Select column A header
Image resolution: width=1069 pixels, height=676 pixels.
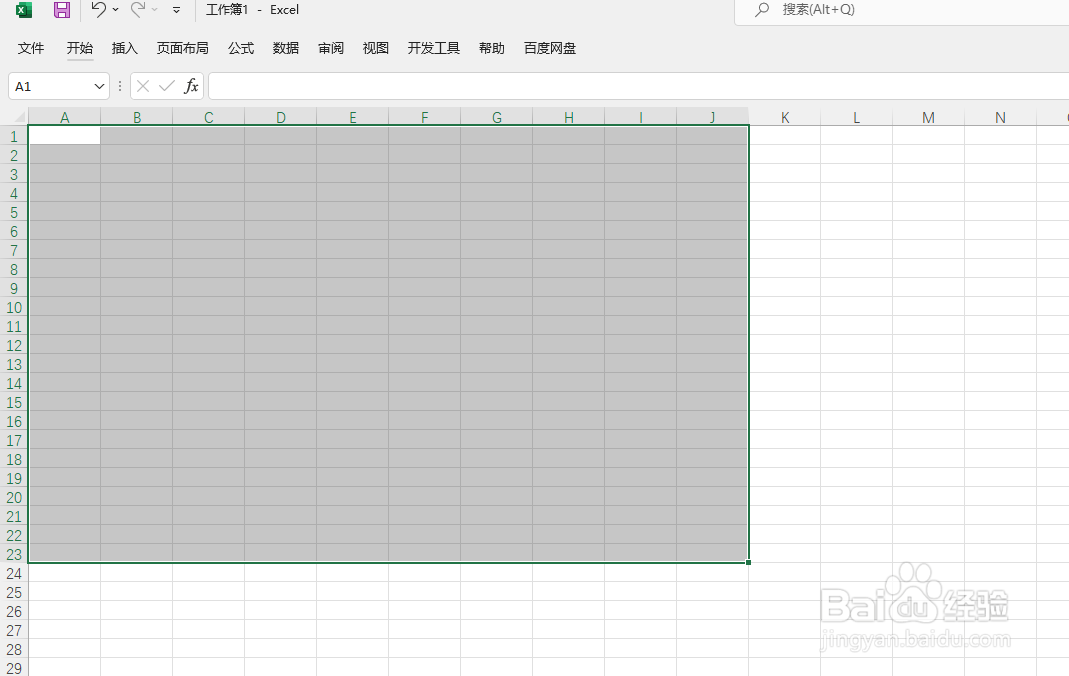coord(65,117)
